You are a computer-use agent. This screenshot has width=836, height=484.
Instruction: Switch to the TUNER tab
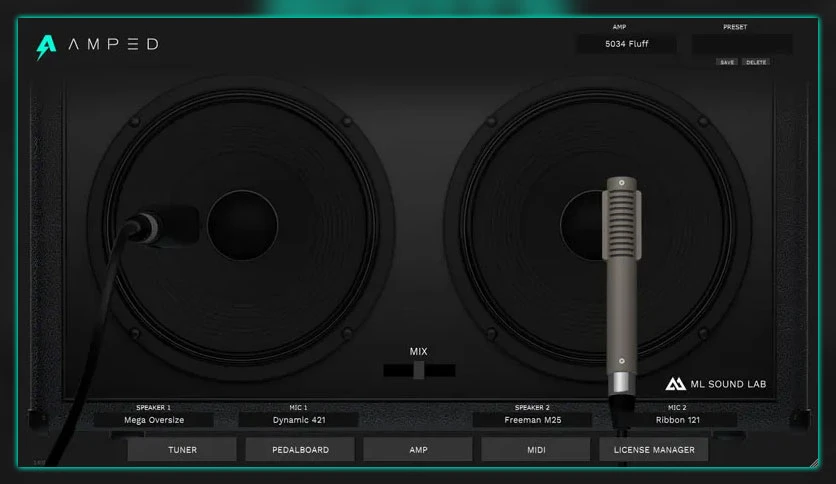click(182, 450)
